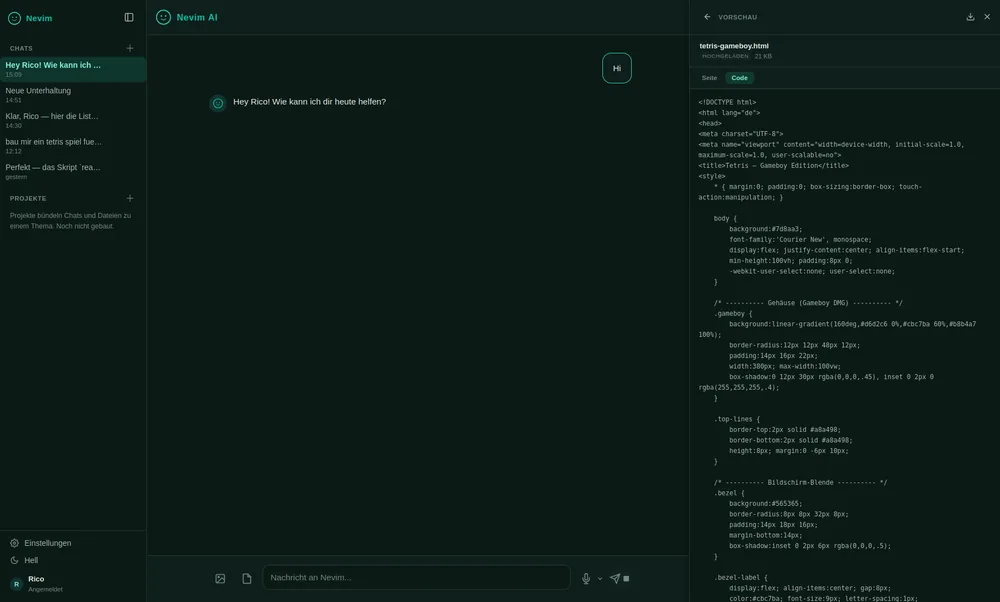1000x602 pixels.
Task: Click the 'background:#7d8aa3;' code line
Action: 766,229
